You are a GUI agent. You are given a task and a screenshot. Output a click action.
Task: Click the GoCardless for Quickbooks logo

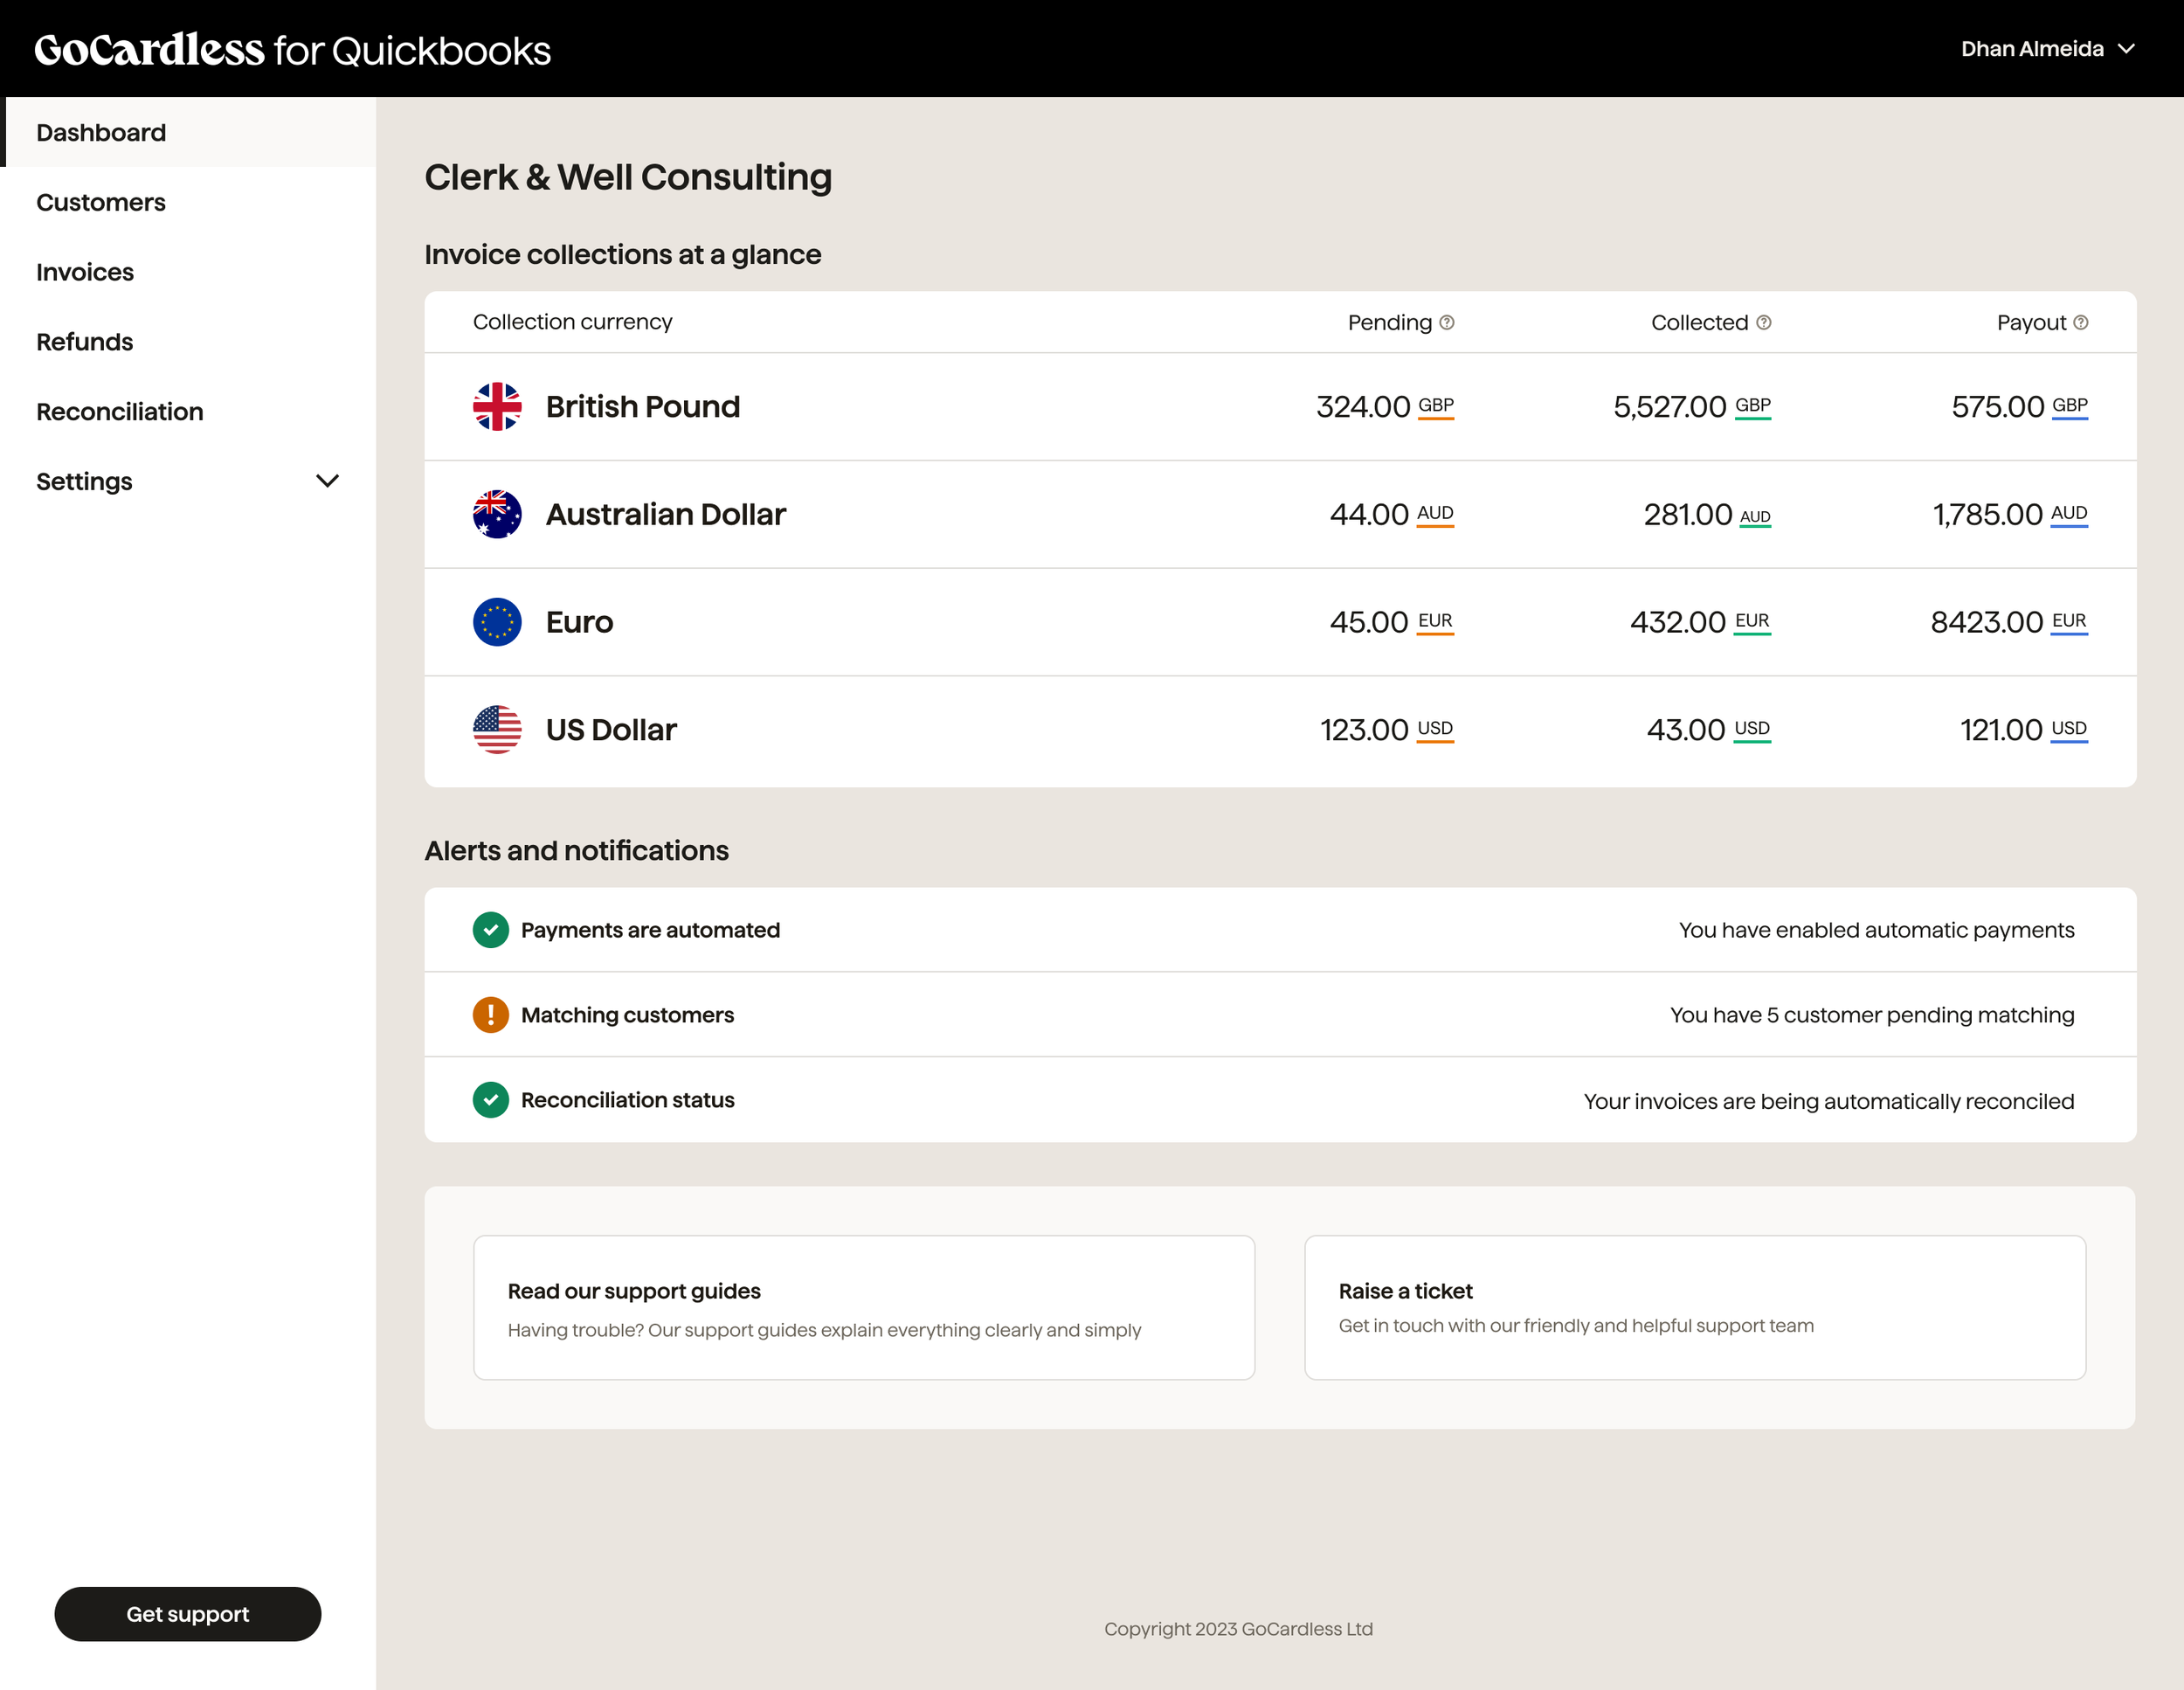[292, 49]
